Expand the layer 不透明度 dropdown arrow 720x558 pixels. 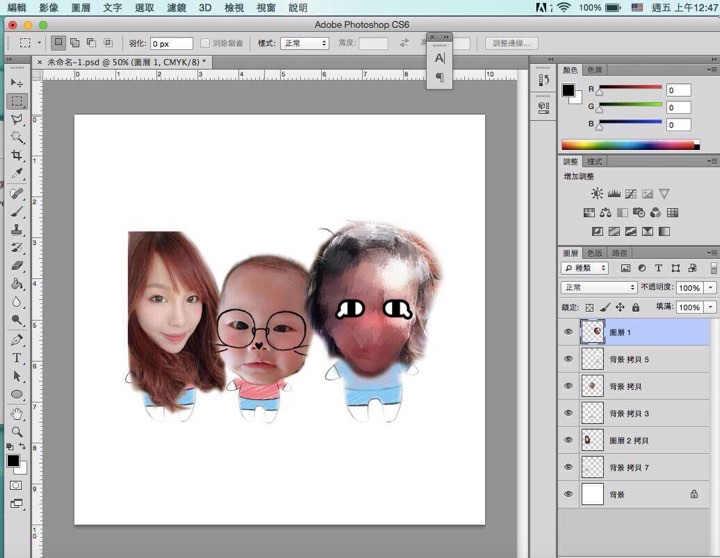(710, 288)
